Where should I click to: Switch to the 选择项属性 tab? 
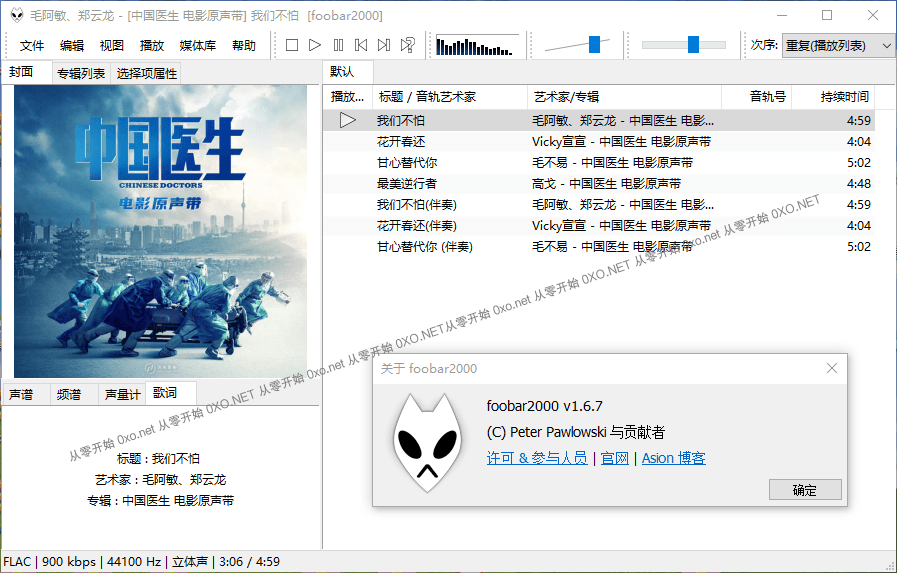tap(146, 73)
